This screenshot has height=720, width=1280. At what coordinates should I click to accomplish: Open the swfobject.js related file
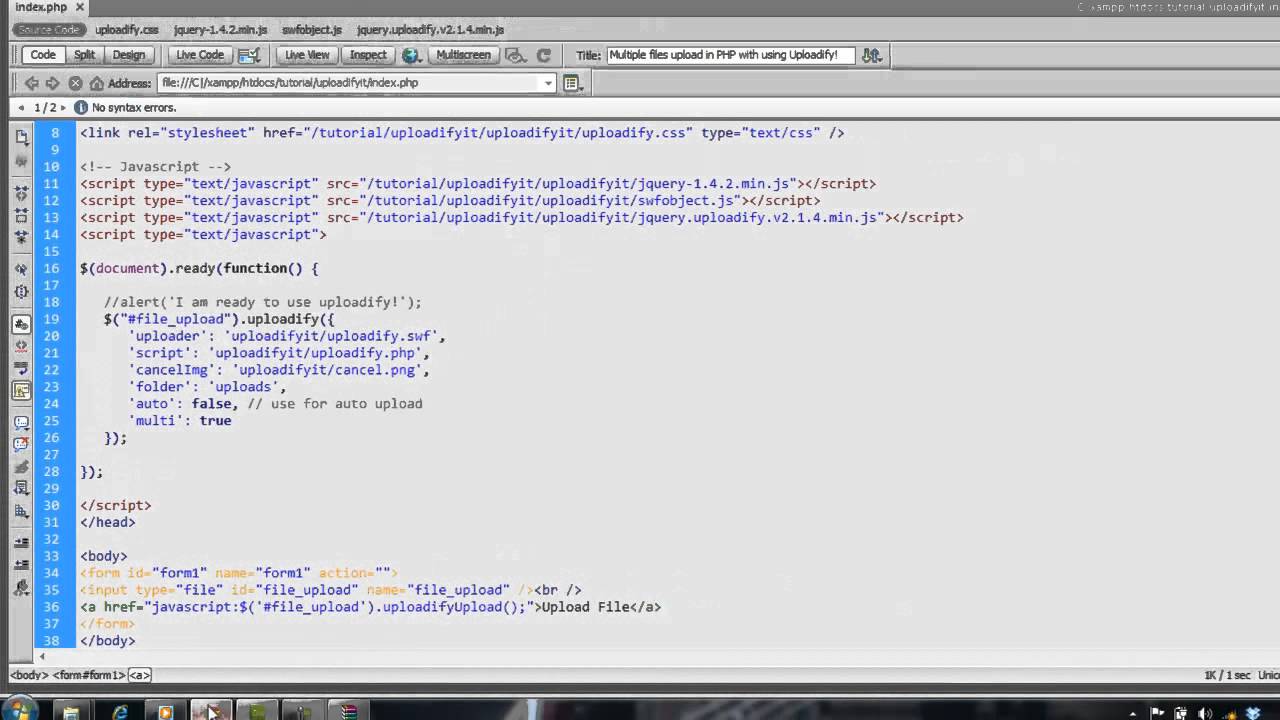(x=312, y=30)
